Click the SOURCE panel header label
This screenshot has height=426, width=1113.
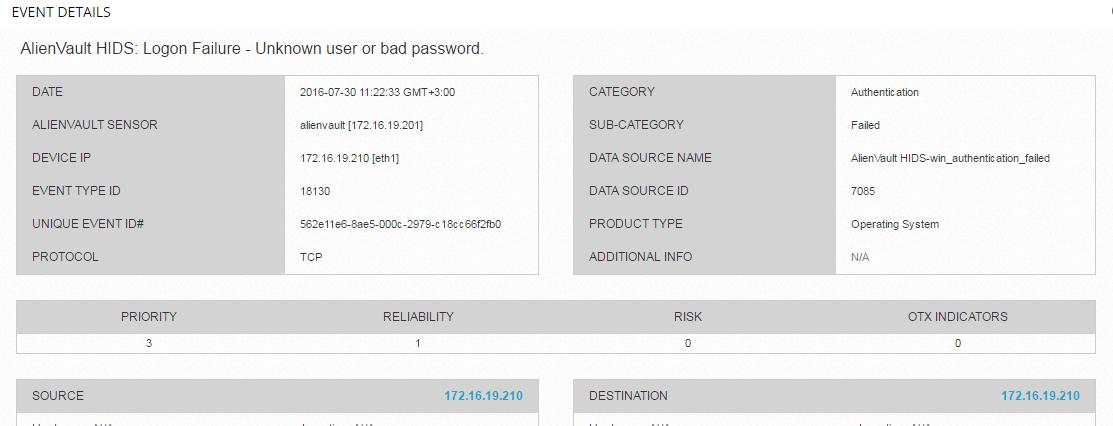pyautogui.click(x=57, y=395)
